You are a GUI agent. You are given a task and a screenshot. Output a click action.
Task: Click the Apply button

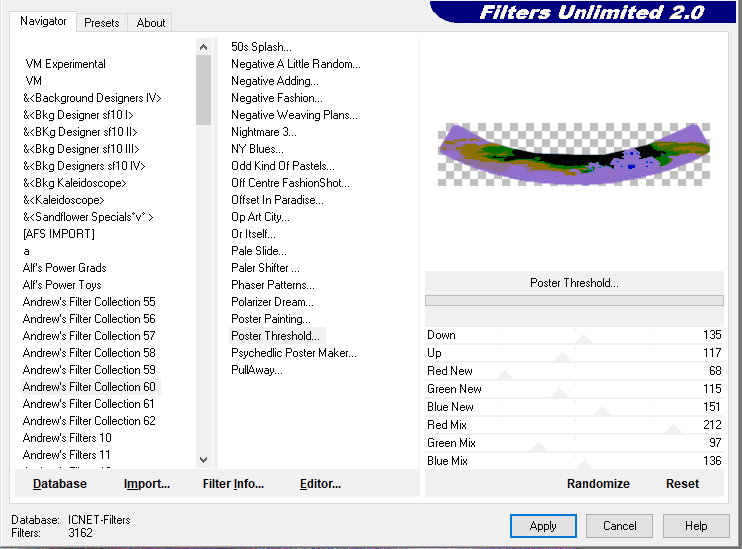click(x=543, y=526)
